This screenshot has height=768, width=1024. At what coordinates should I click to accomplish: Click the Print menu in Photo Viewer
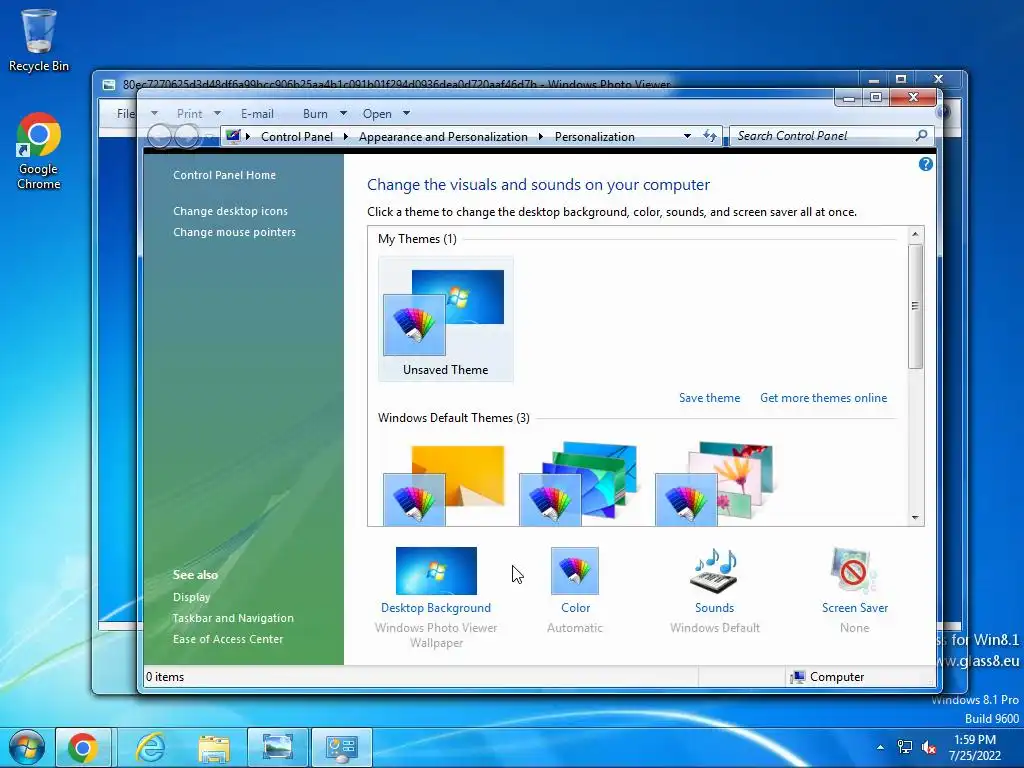(x=189, y=114)
